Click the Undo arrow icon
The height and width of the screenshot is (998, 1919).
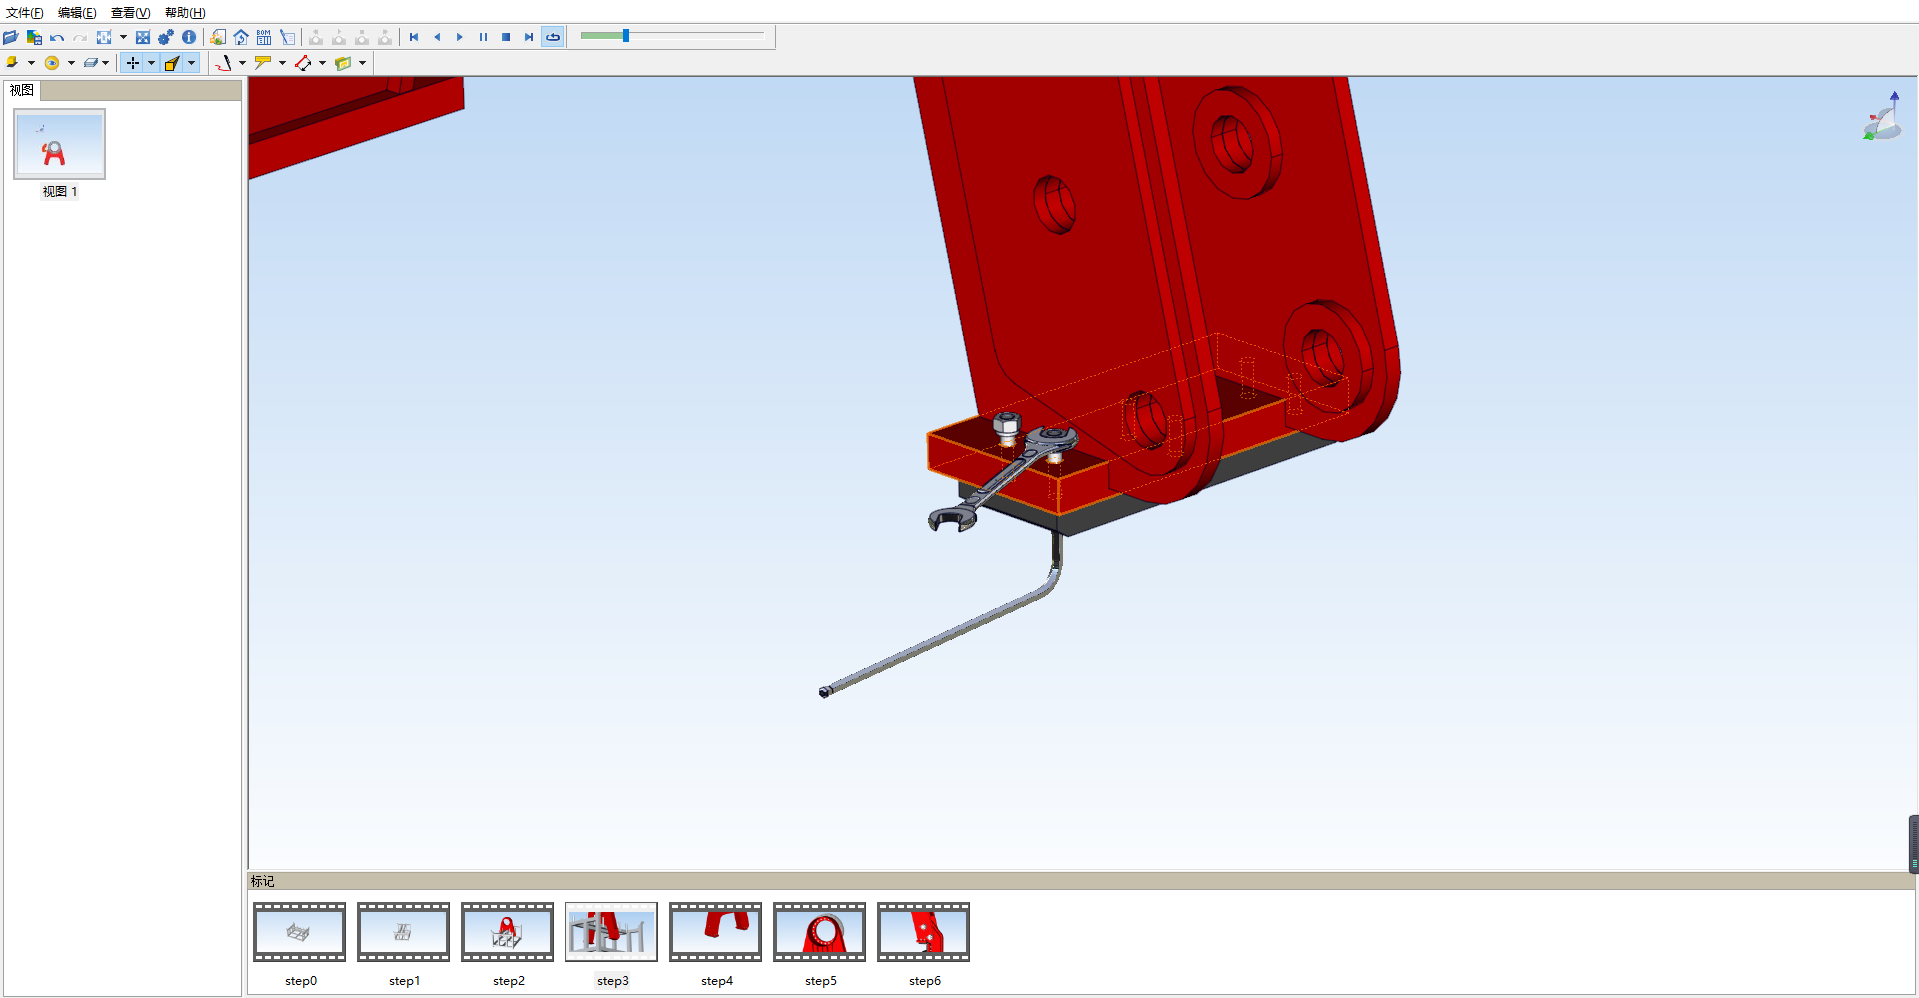click(57, 37)
